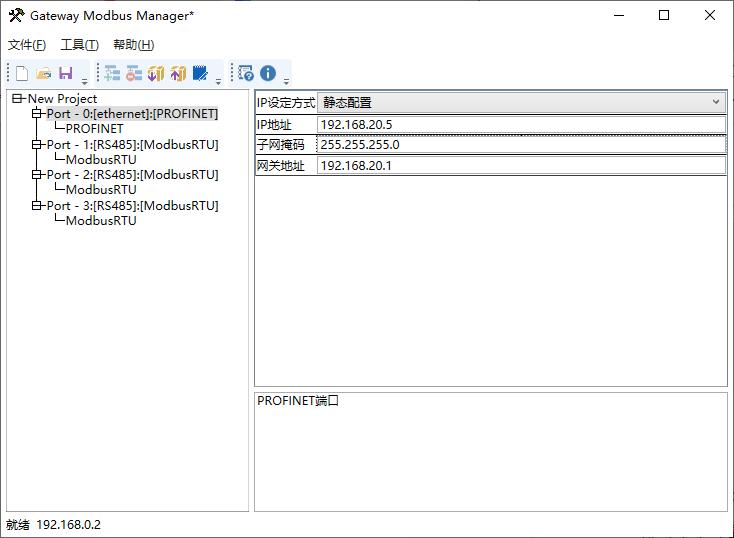The height and width of the screenshot is (538, 734).
Task: Click the Open project folder icon
Action: (44, 73)
